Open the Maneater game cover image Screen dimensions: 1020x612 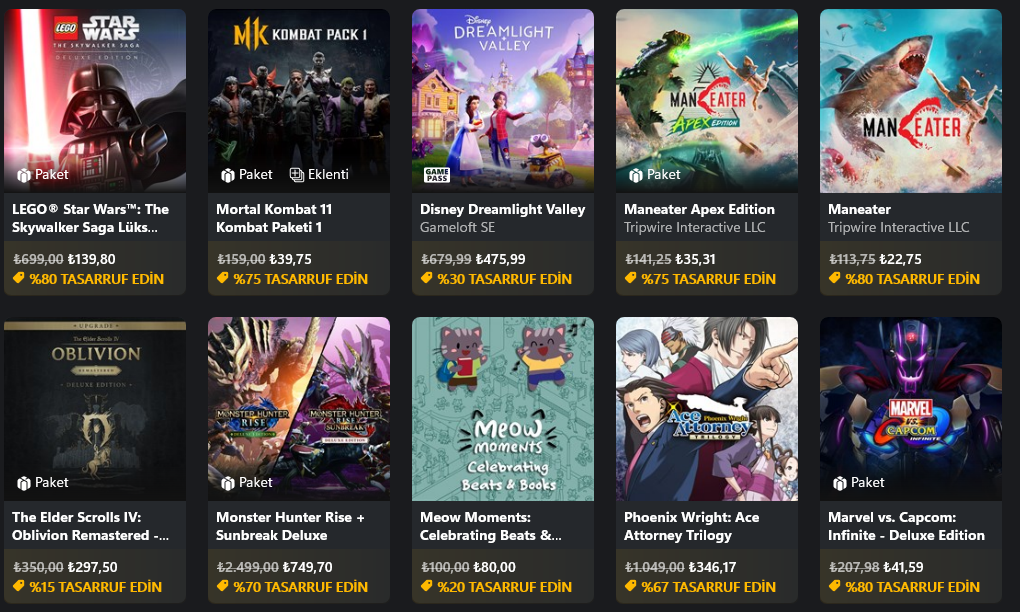point(911,101)
